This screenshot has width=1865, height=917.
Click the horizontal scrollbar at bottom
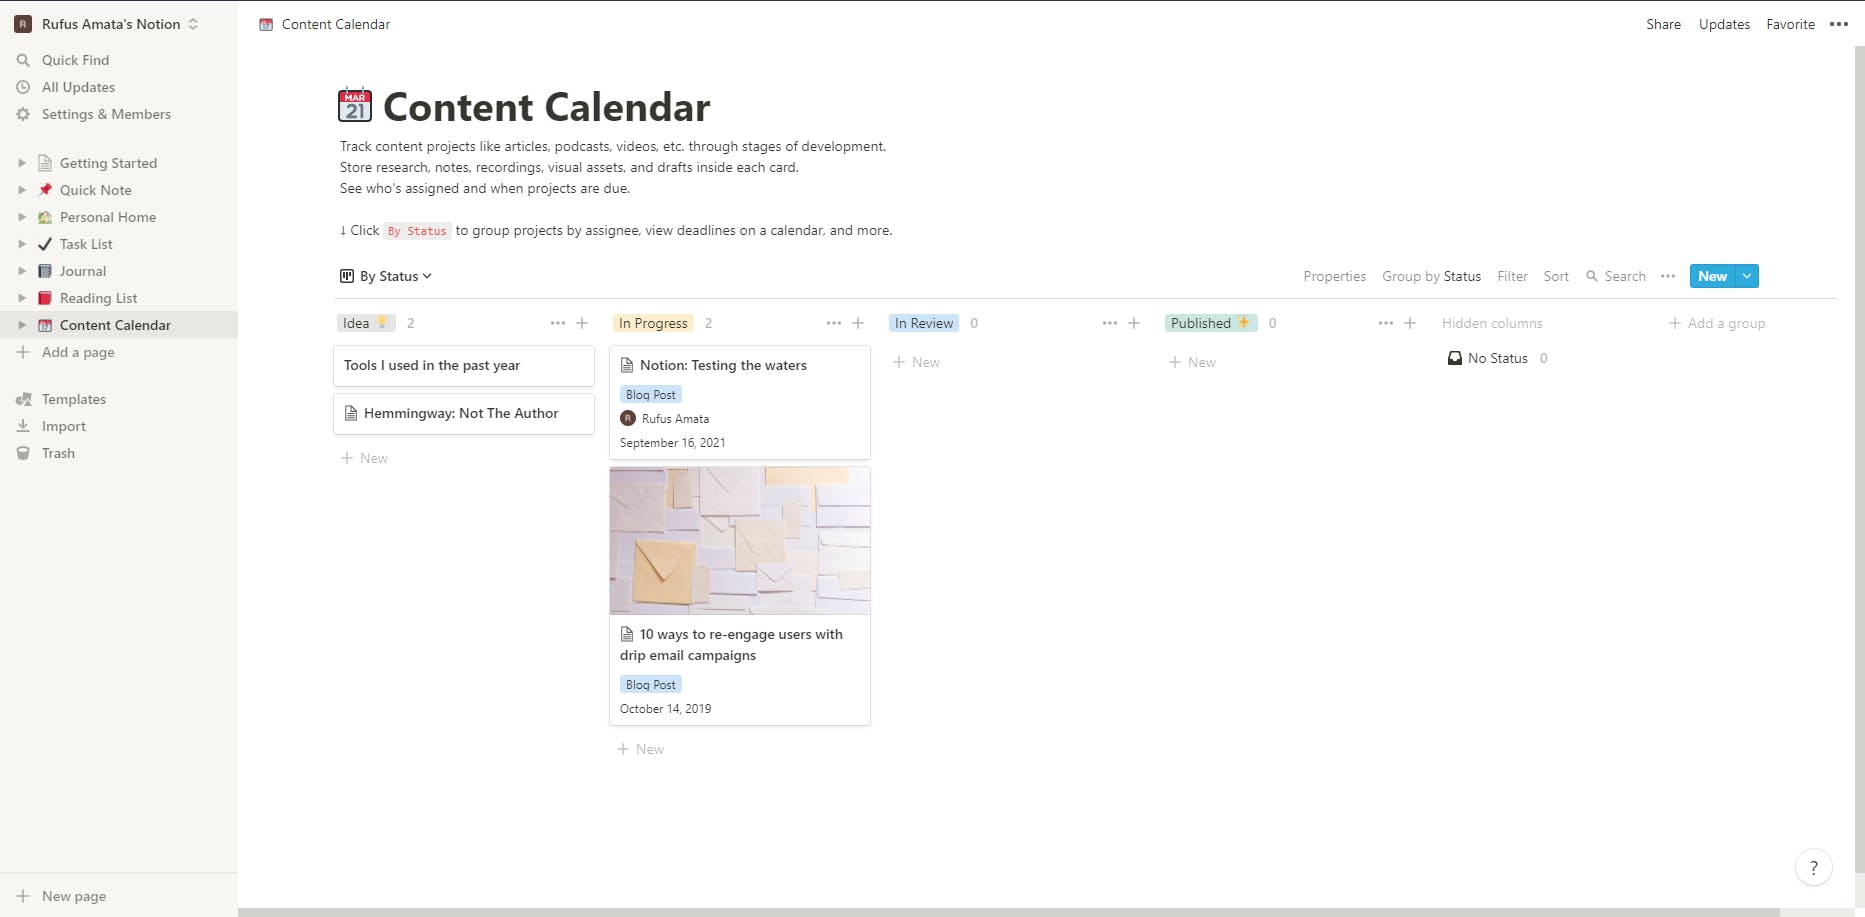point(1009,912)
